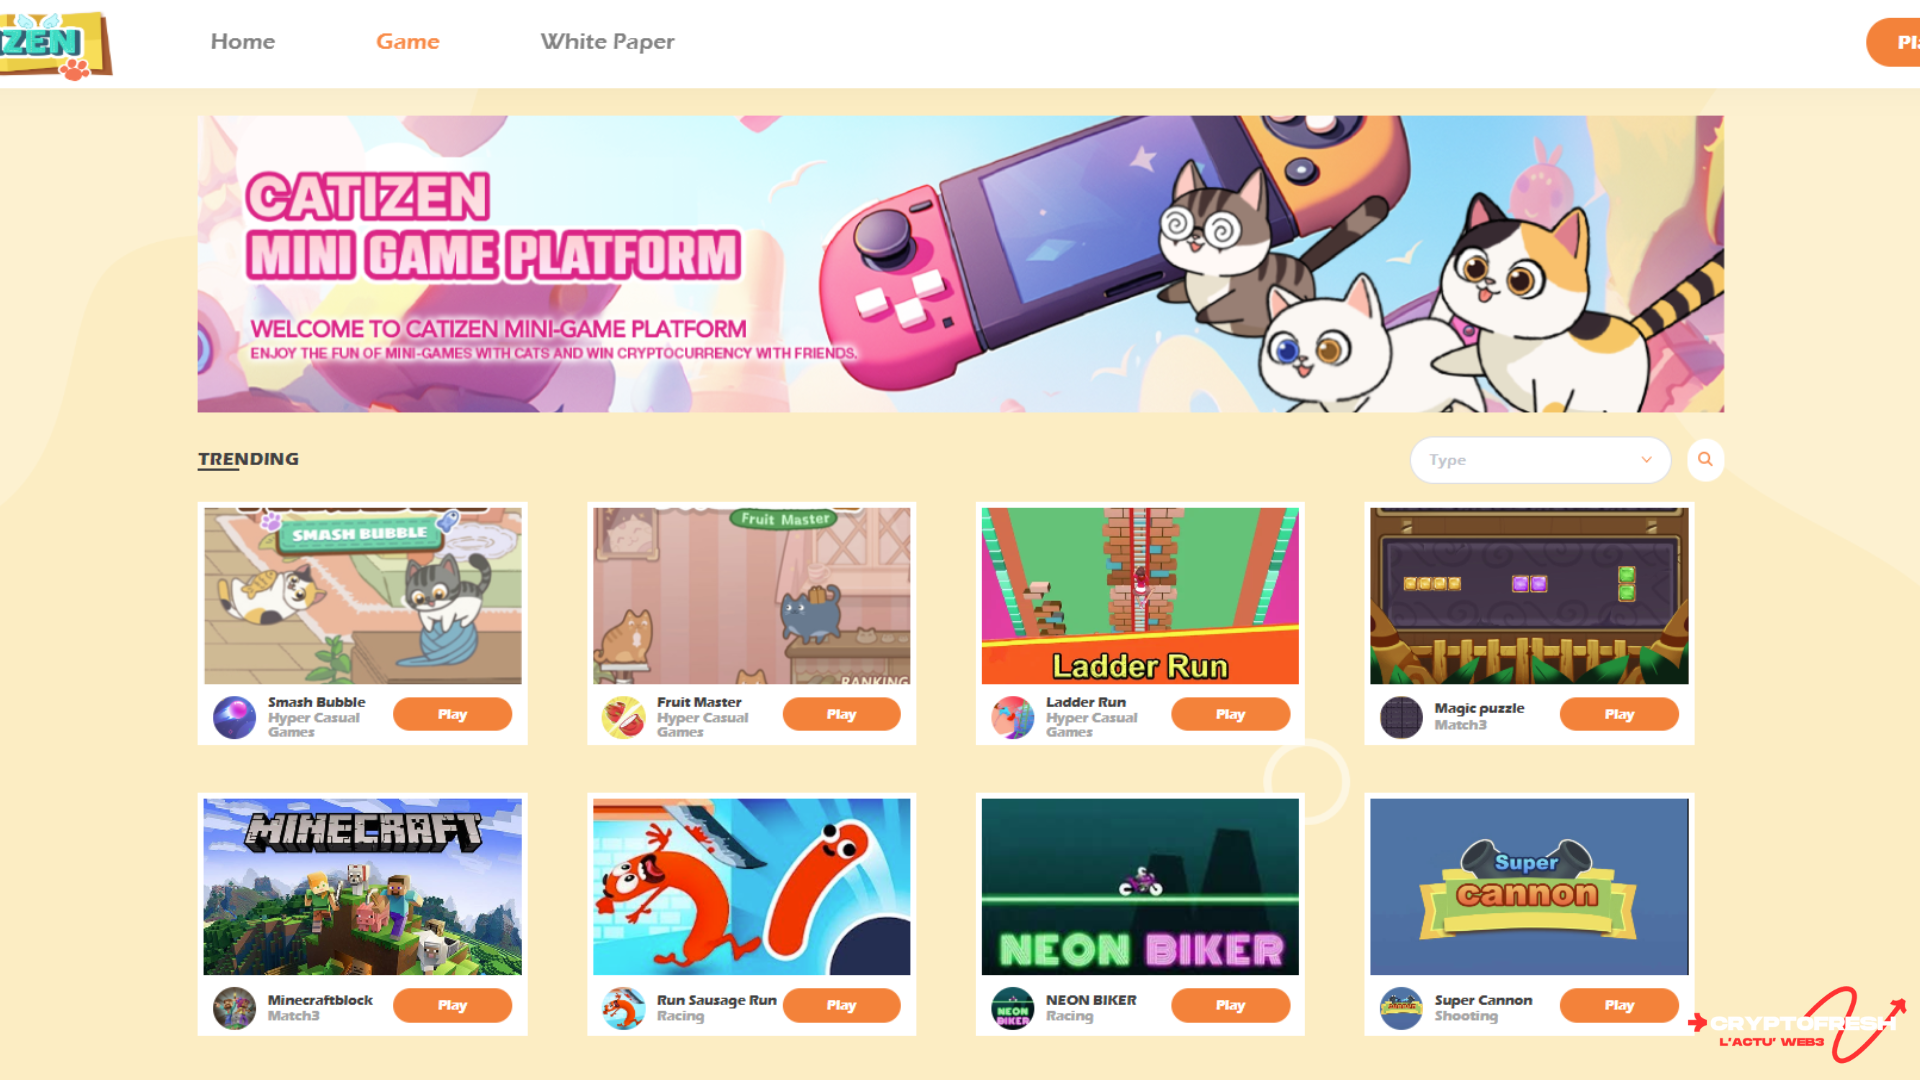The height and width of the screenshot is (1080, 1920).
Task: Play the Magic puzzle game
Action: [x=1619, y=714]
